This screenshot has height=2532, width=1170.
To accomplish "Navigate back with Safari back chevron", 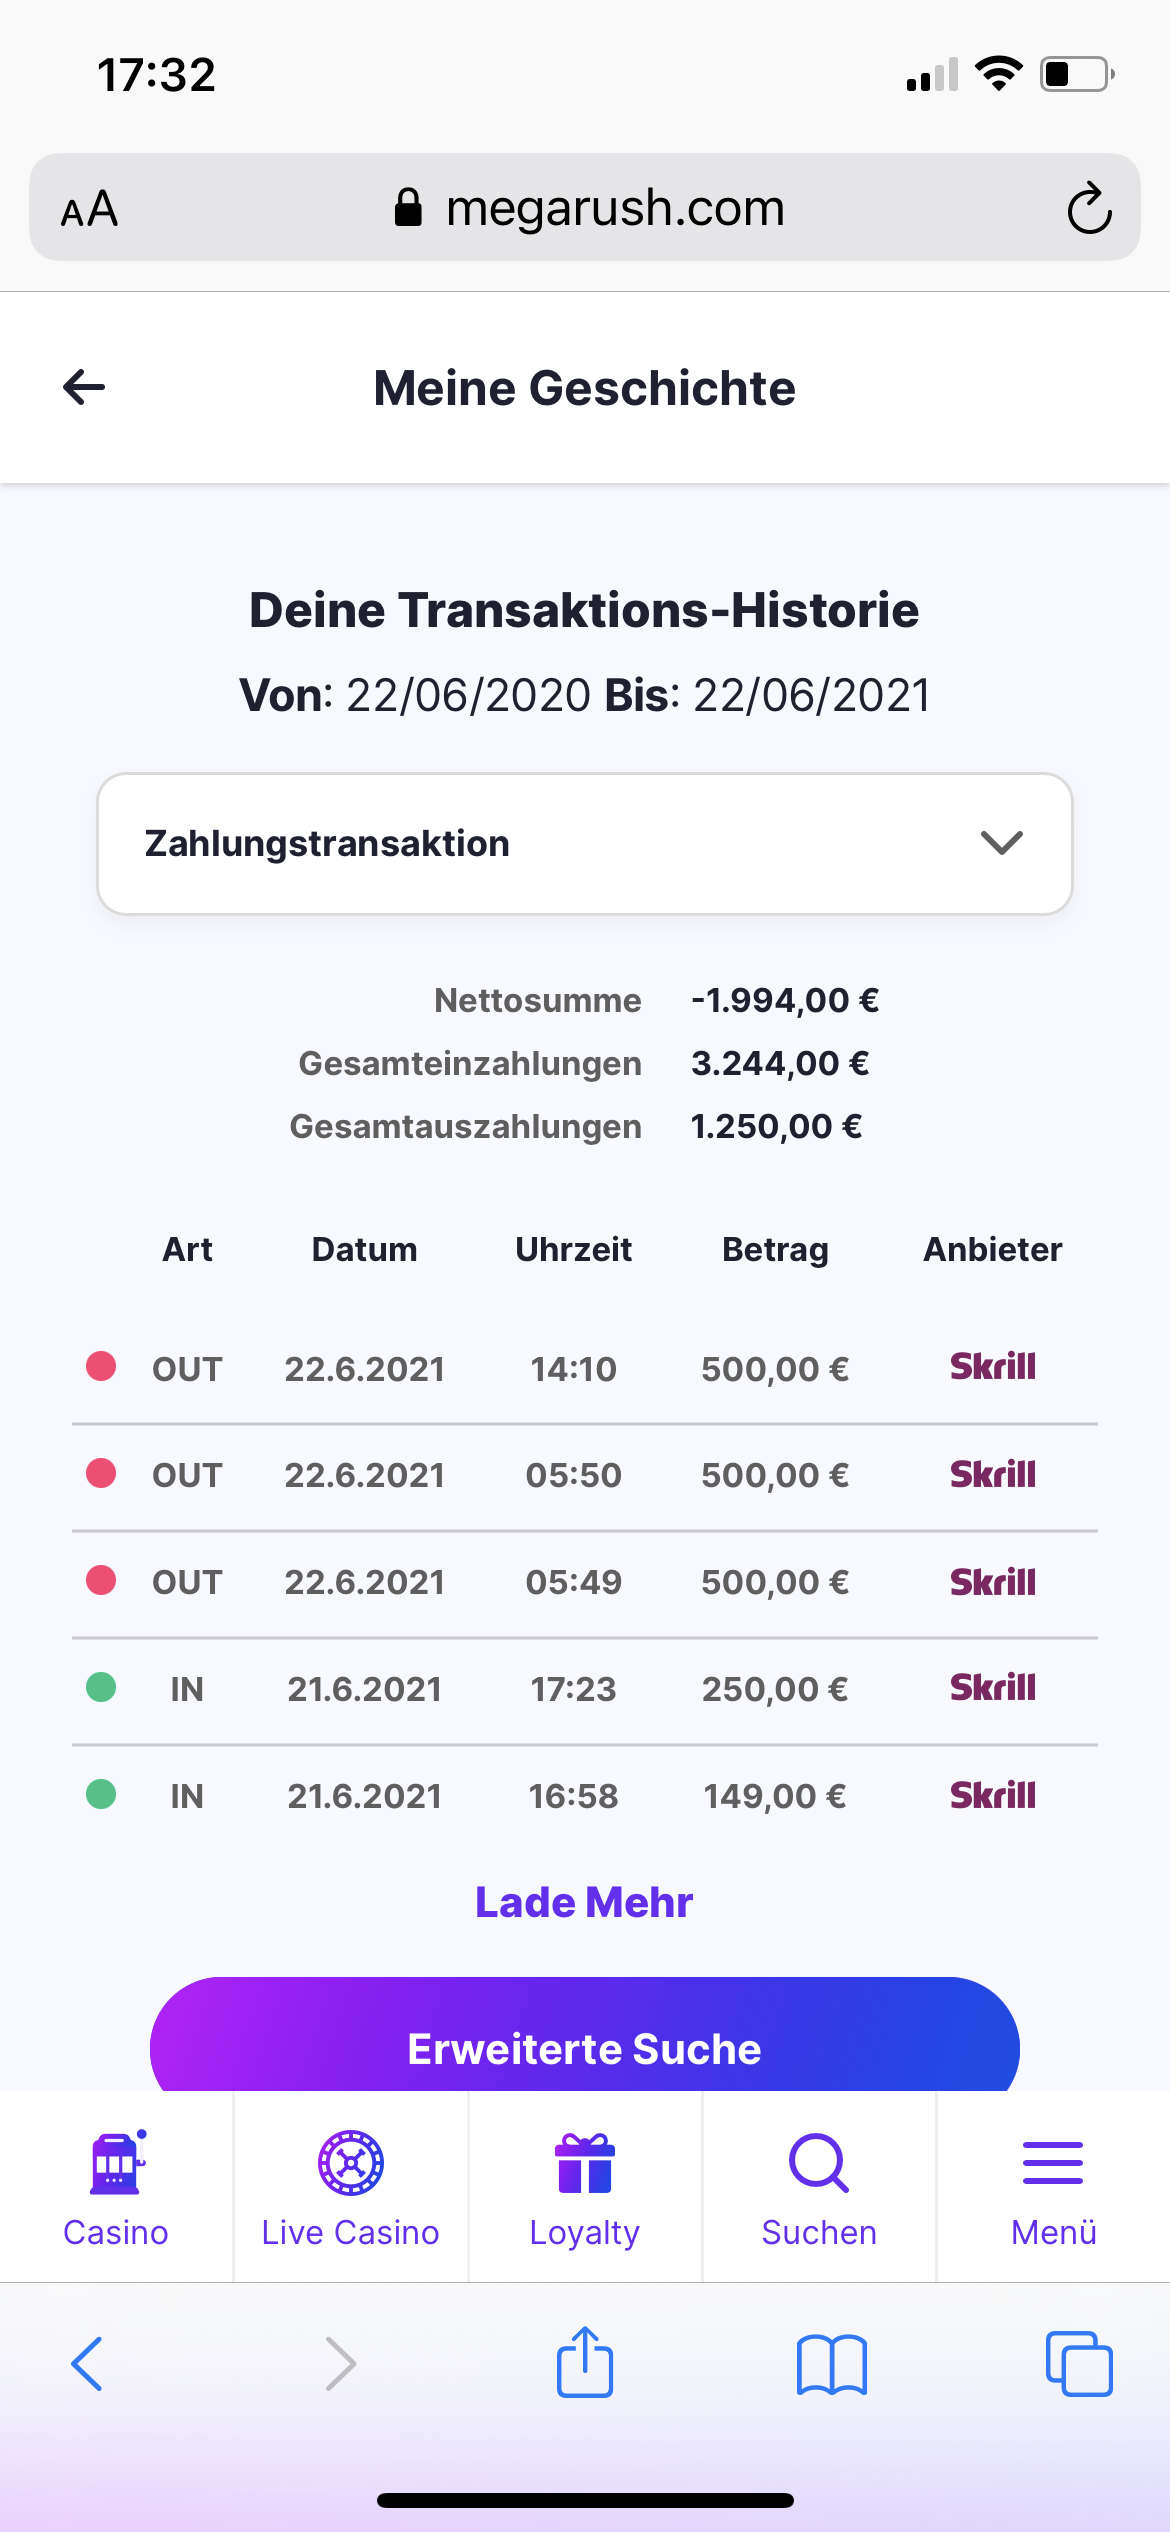I will pos(88,2365).
